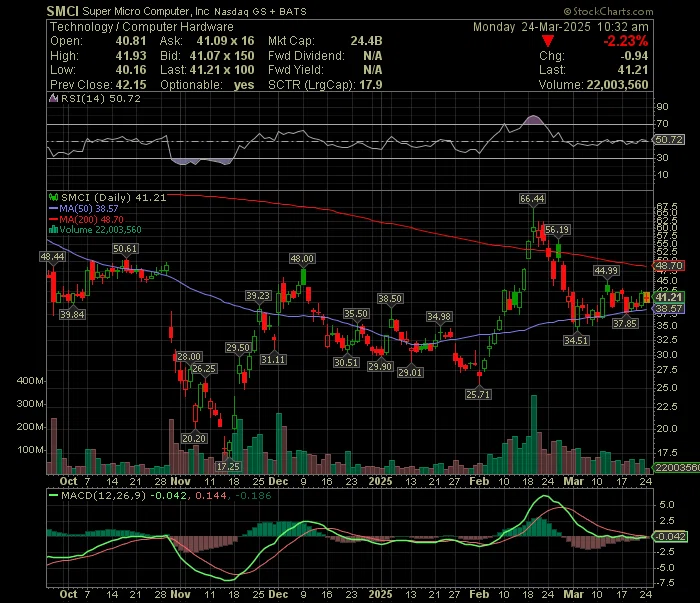
Task: Click the Monday 24-Mar-2025 10:32 am timestamp
Action: (x=561, y=27)
